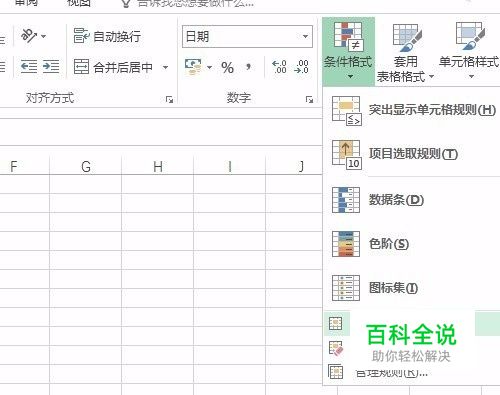
Task: Open Cell Styles (单元格样式)
Action: coord(469,52)
